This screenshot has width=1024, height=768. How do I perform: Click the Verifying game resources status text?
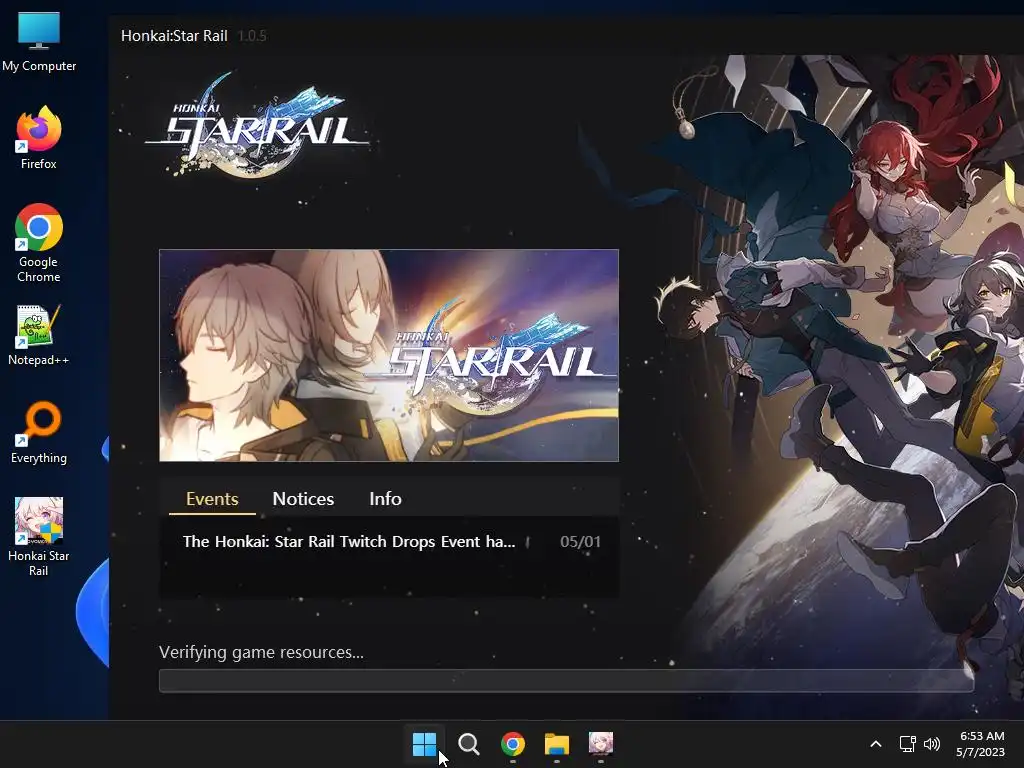tap(261, 652)
